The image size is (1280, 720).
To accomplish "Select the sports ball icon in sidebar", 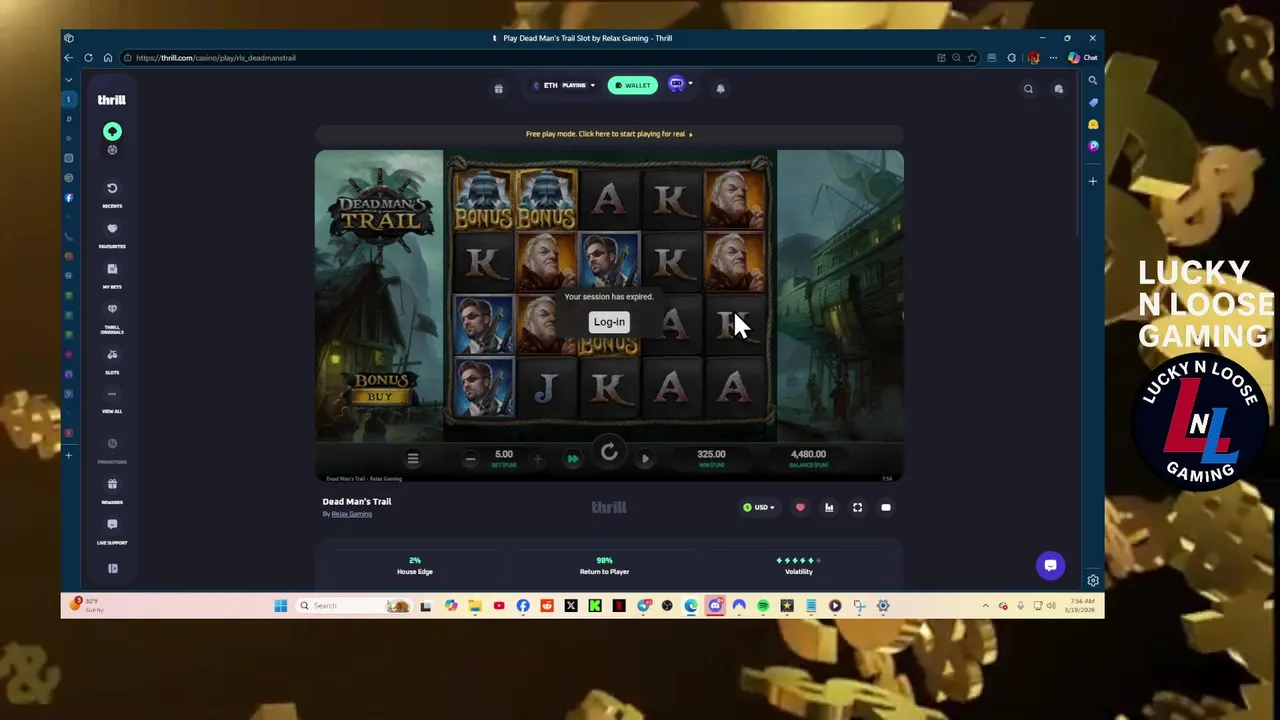I will pyautogui.click(x=112, y=150).
